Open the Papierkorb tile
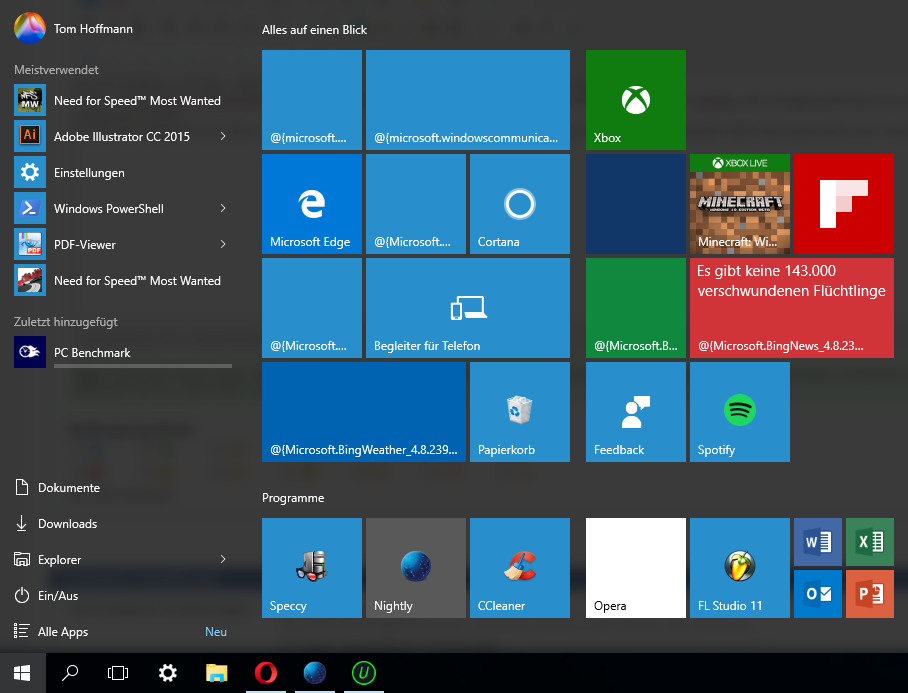 pyautogui.click(x=519, y=412)
